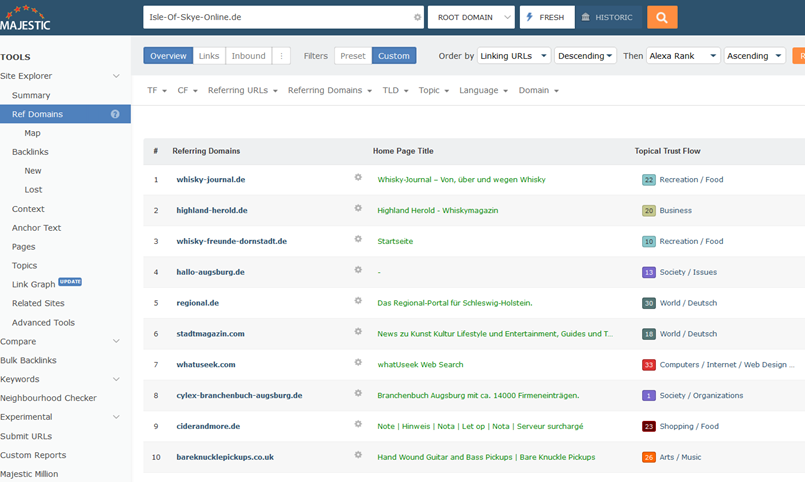Switch to the Overview tab
This screenshot has height=482, width=805.
point(168,56)
